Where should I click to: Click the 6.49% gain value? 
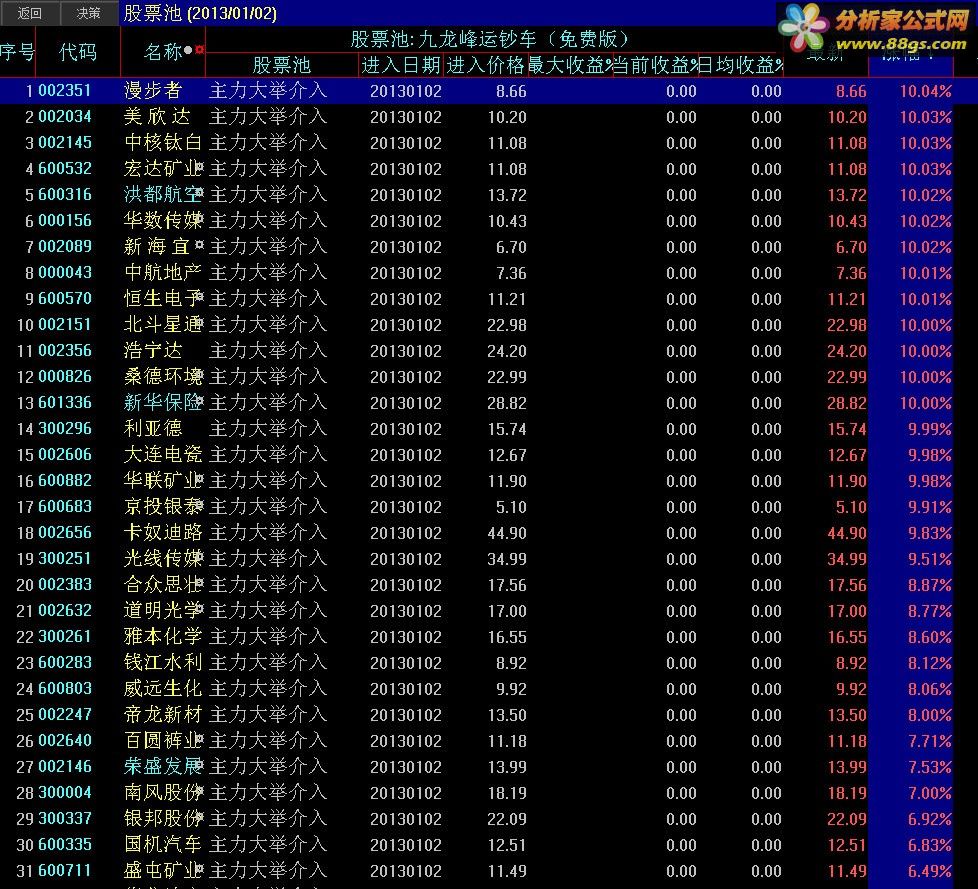(x=930, y=871)
